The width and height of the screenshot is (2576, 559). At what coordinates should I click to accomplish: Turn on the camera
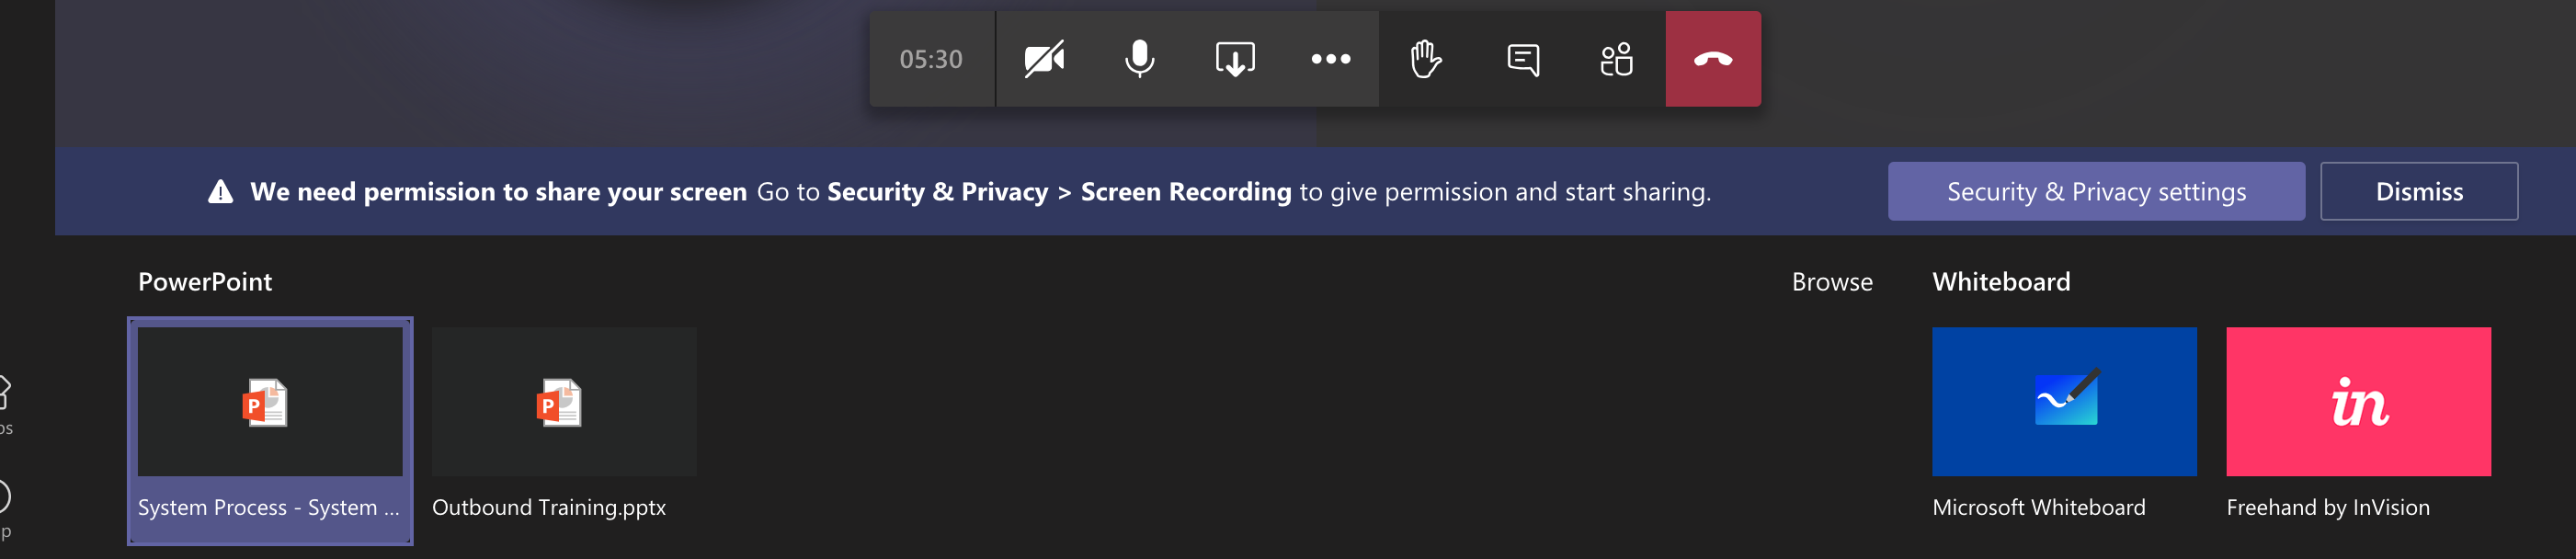coord(1044,59)
